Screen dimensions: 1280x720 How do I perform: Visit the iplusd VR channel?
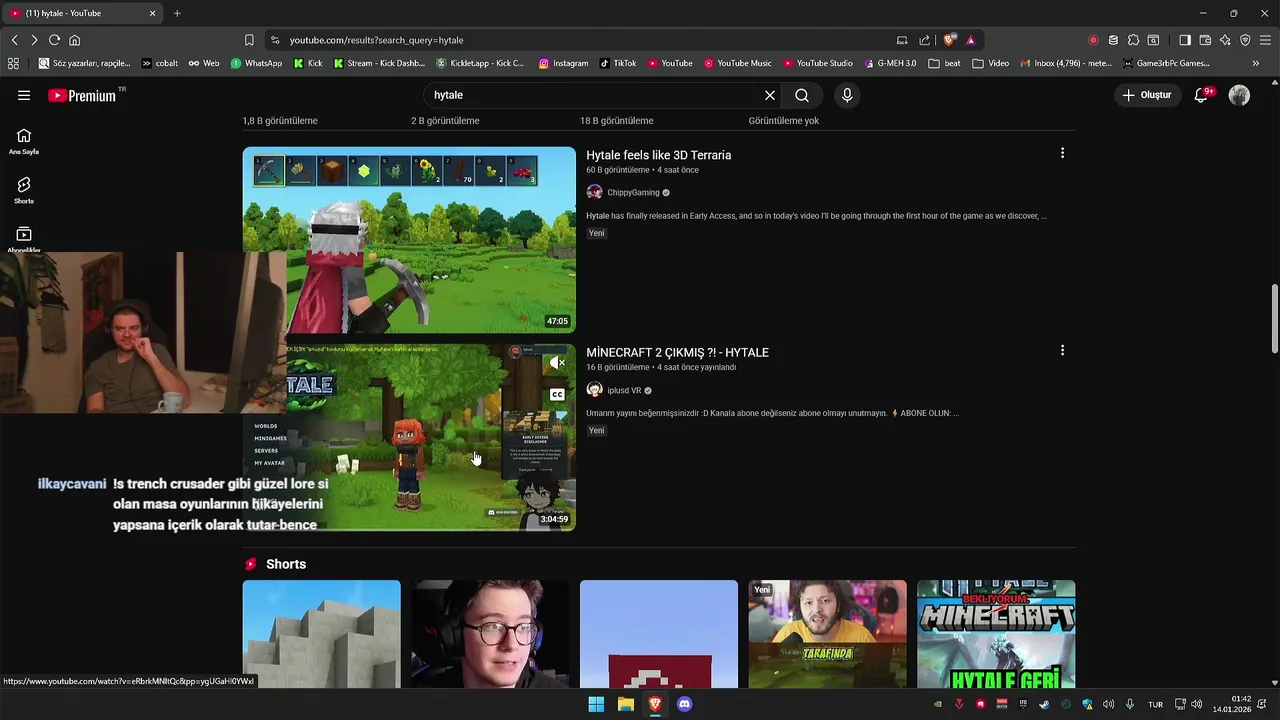point(624,390)
